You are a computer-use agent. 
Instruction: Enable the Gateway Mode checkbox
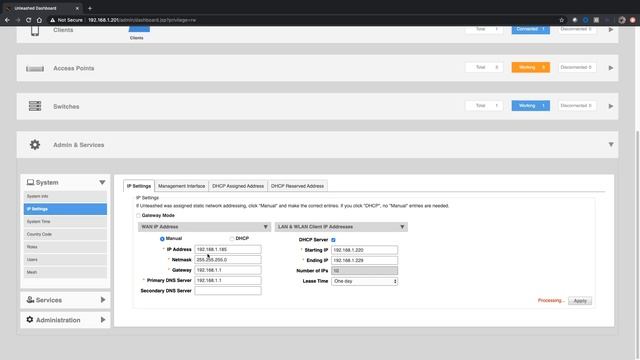138,216
